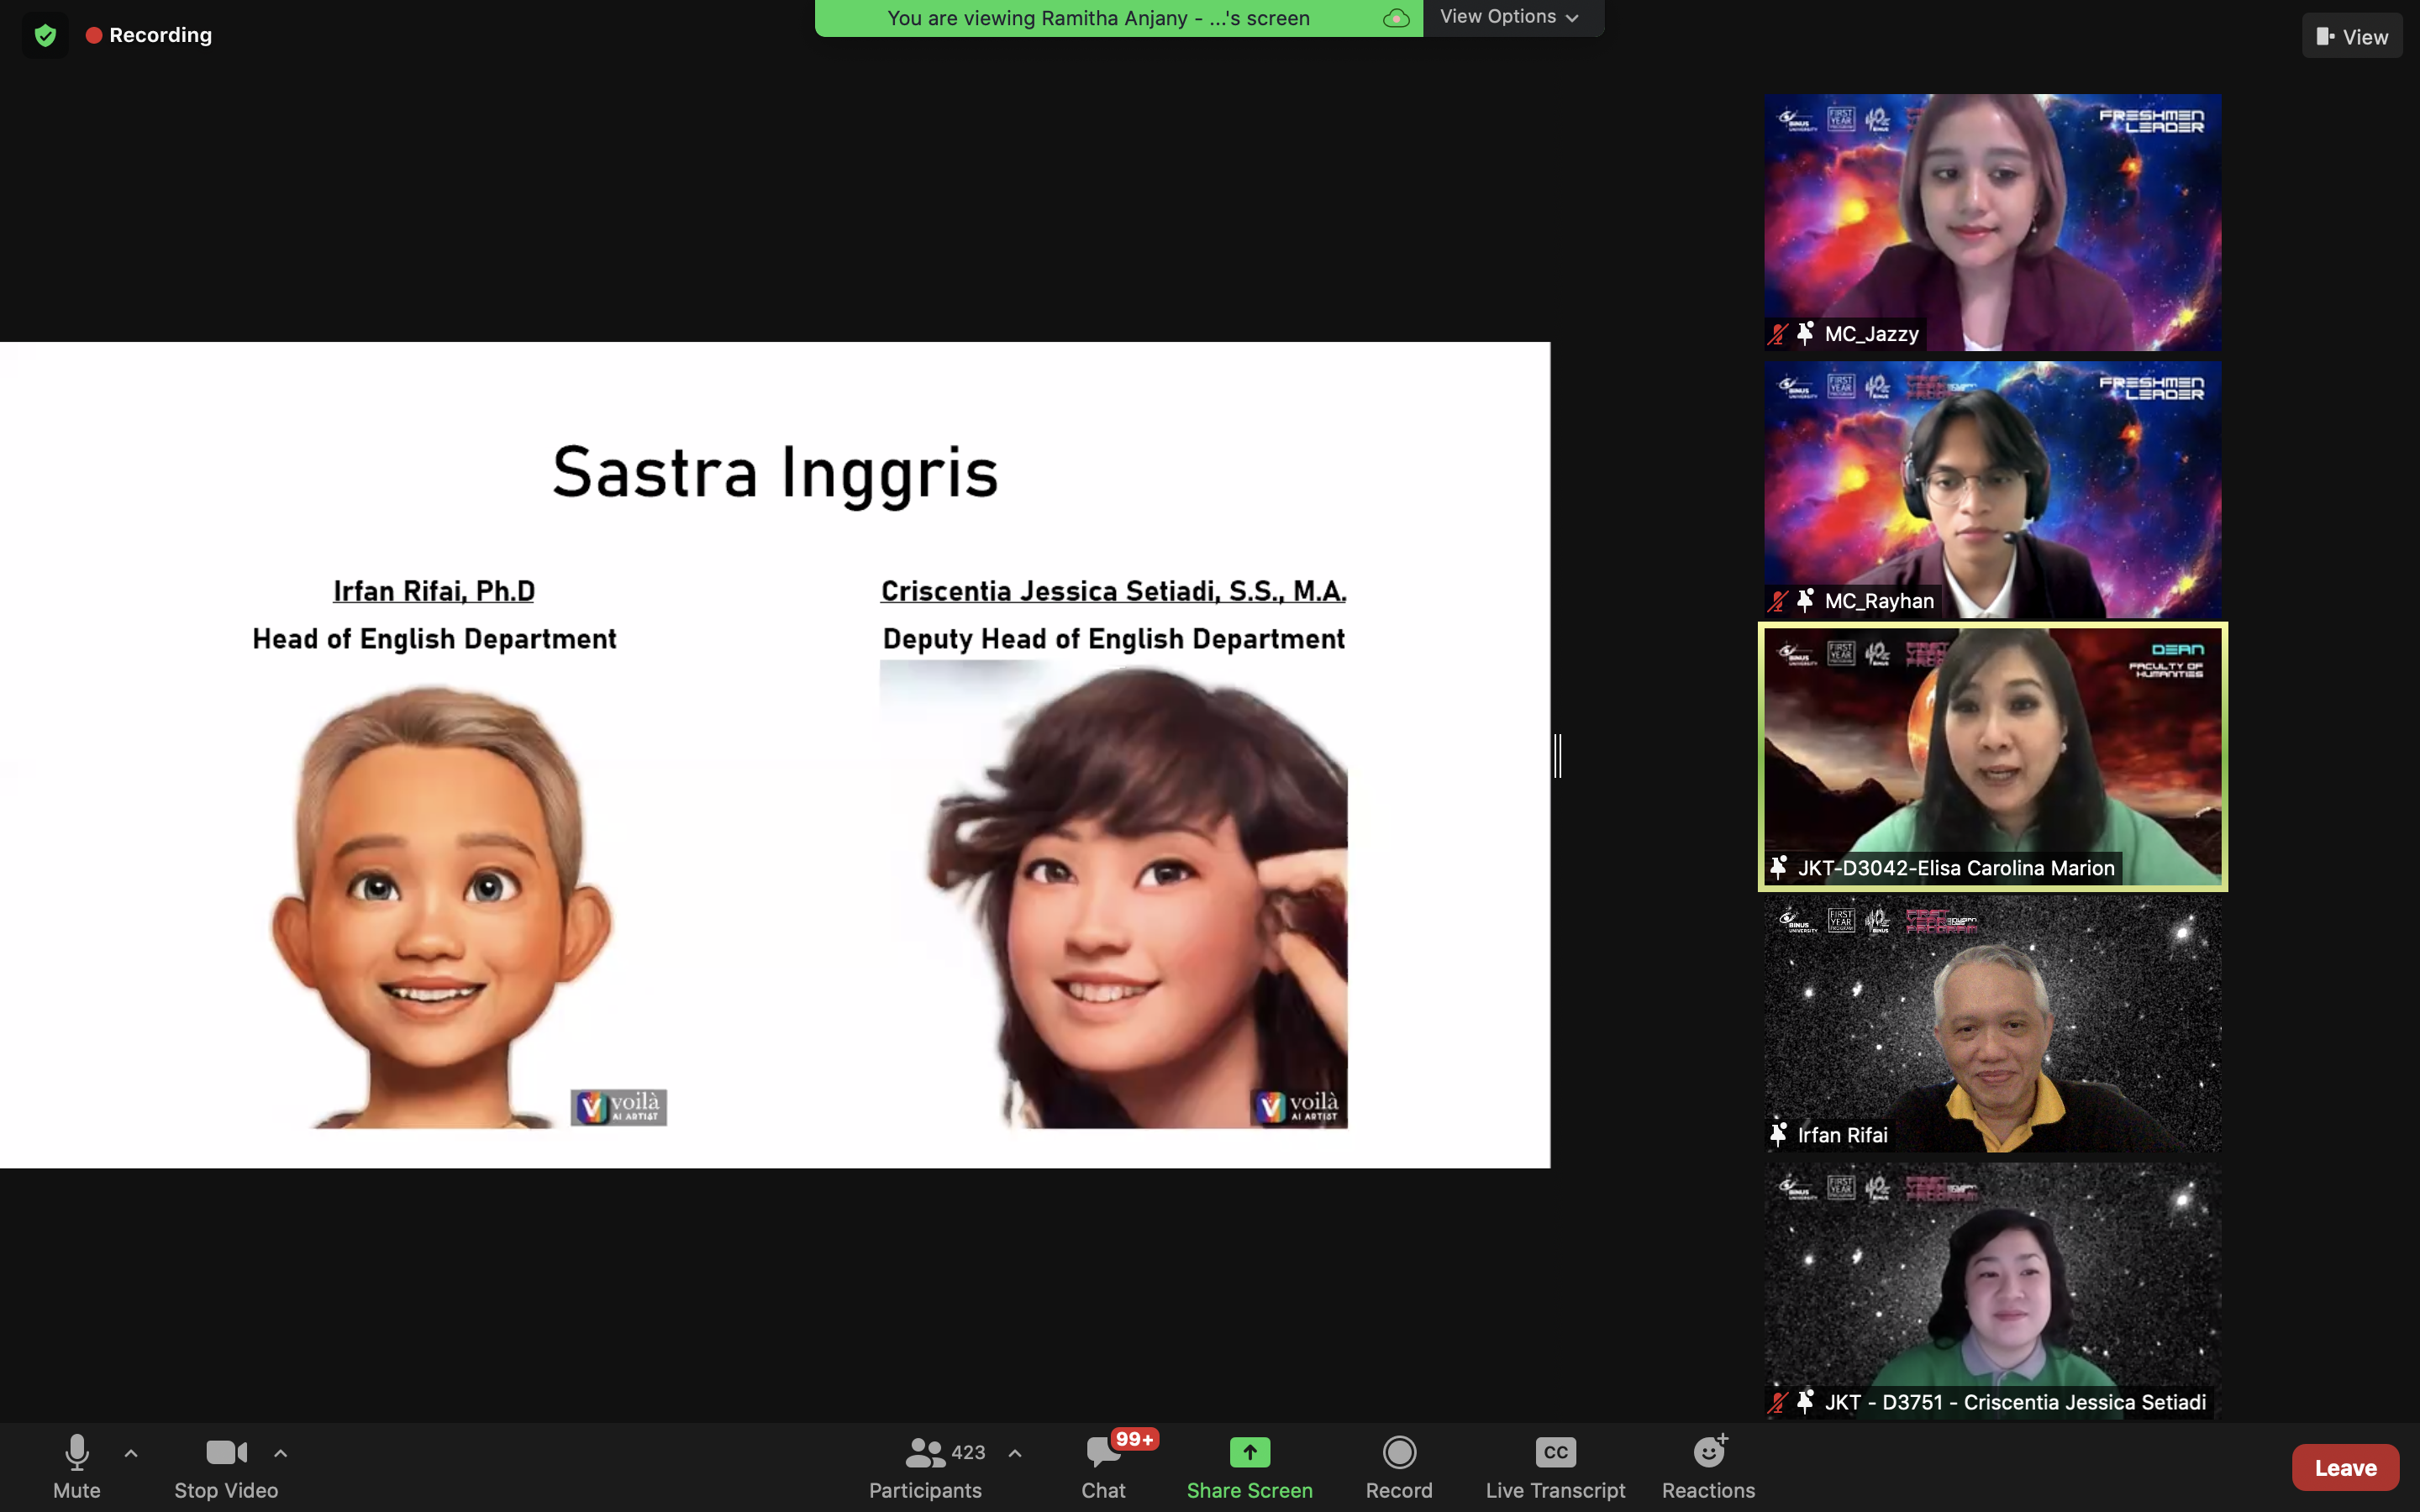This screenshot has height=1512, width=2420.
Task: Expand video options arrow beside Stop Video
Action: pos(281,1453)
